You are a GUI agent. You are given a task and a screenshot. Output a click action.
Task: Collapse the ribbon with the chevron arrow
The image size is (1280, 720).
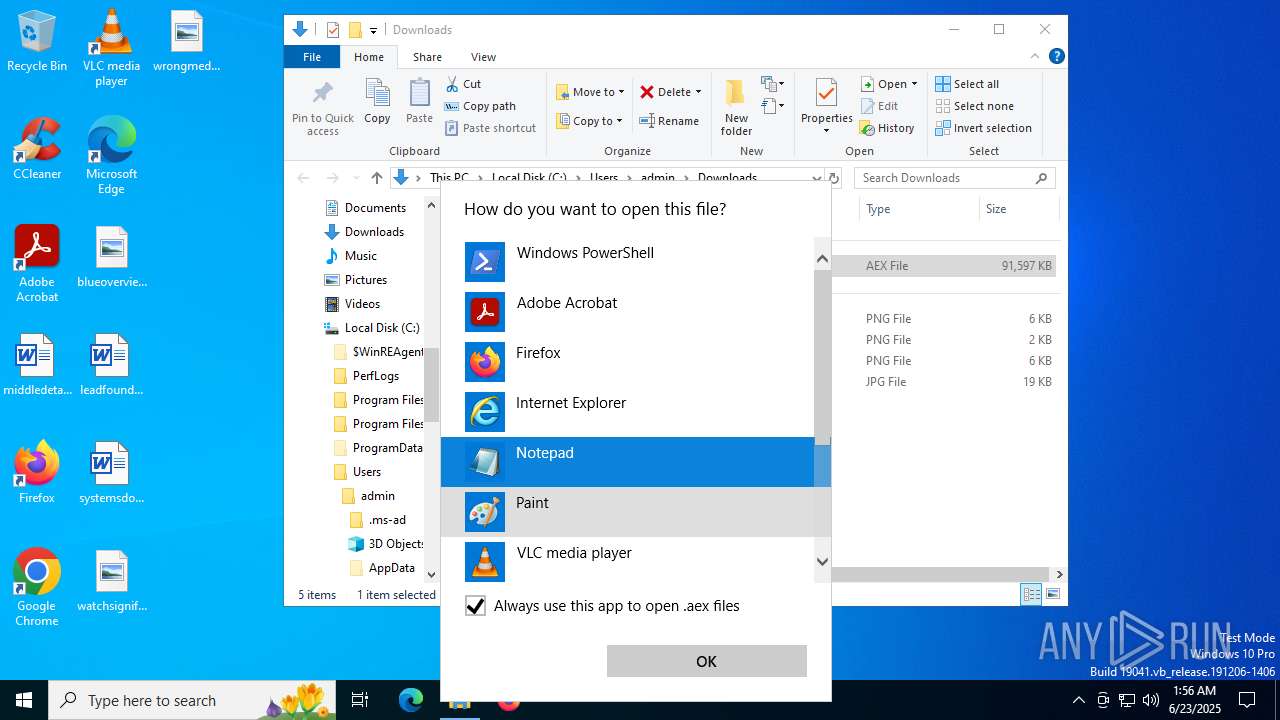[x=1035, y=57]
